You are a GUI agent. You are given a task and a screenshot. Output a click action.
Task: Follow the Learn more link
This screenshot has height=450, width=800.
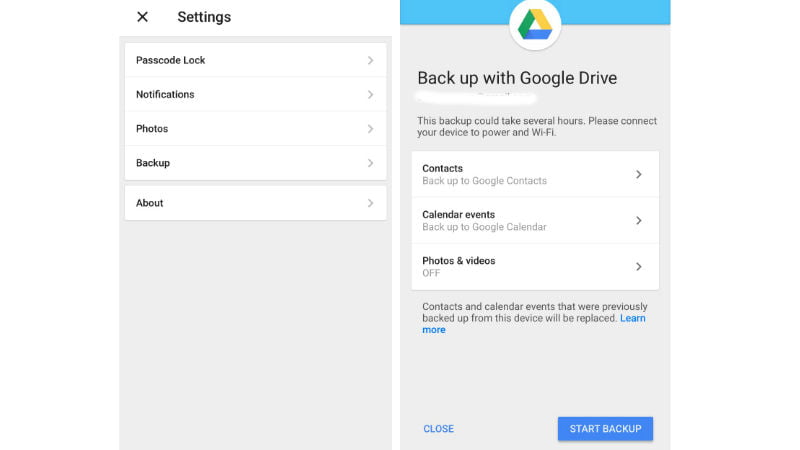[x=632, y=318]
